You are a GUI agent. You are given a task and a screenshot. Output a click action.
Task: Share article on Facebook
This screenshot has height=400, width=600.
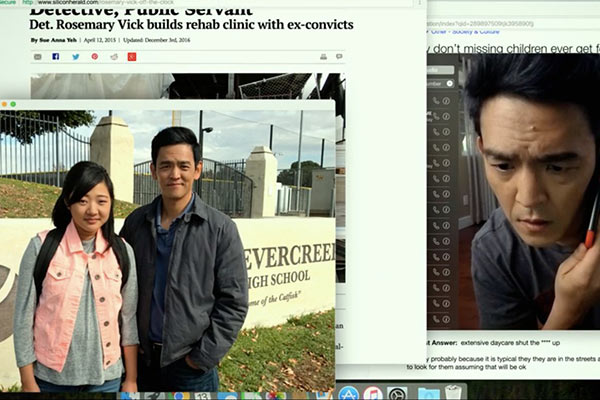click(56, 57)
